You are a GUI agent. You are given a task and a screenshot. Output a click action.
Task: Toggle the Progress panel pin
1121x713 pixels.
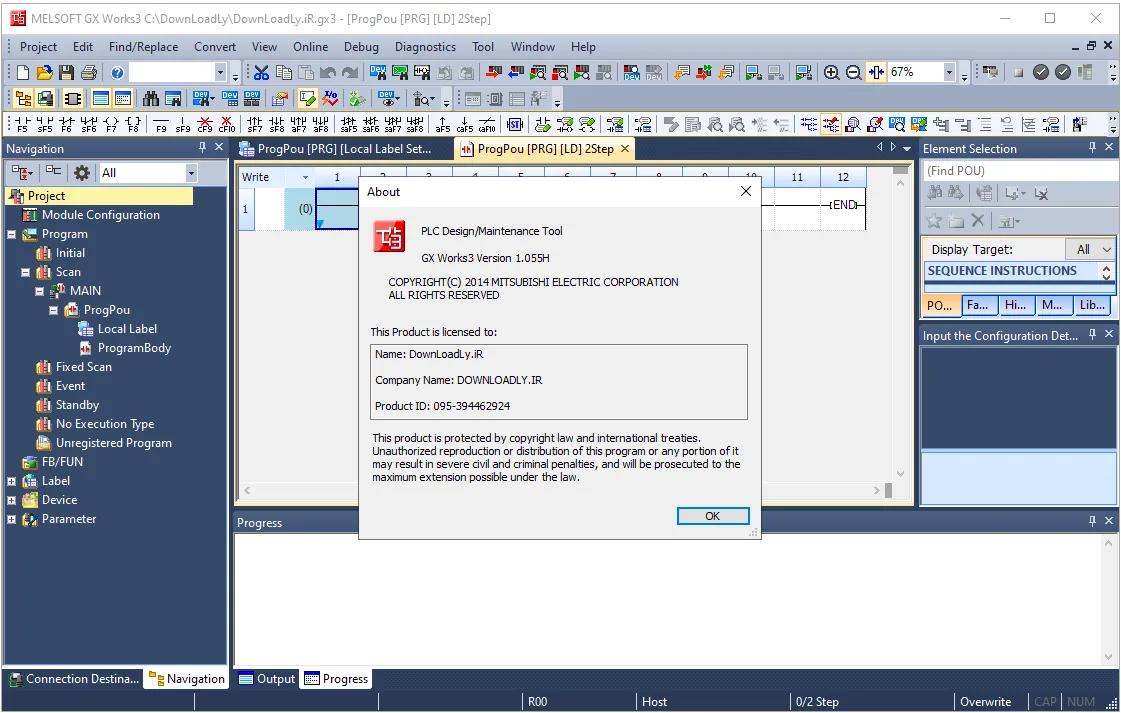1092,521
